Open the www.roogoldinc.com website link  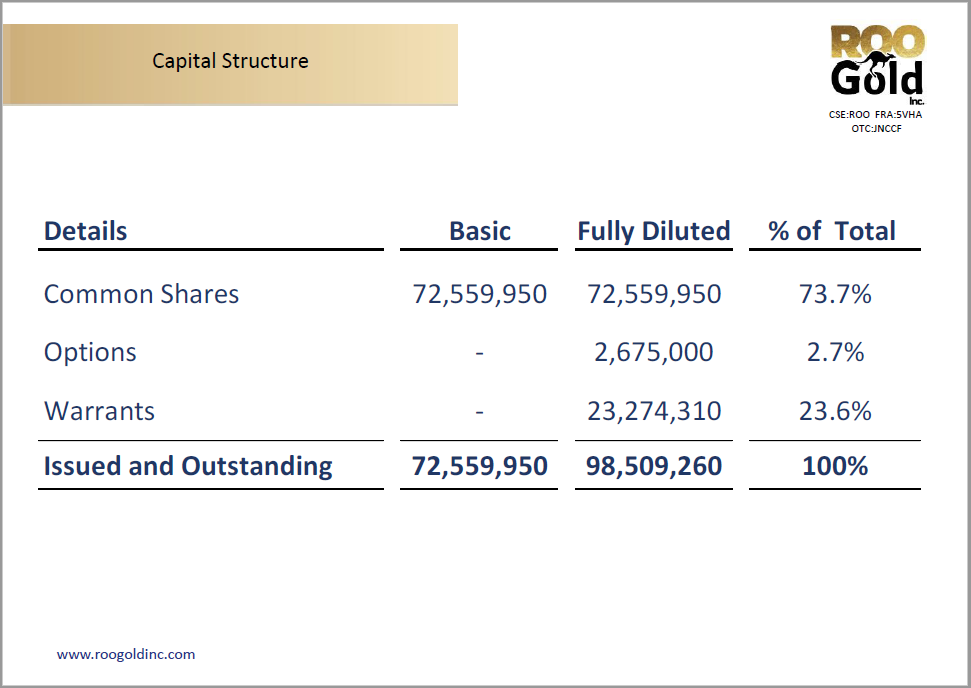[x=126, y=655]
